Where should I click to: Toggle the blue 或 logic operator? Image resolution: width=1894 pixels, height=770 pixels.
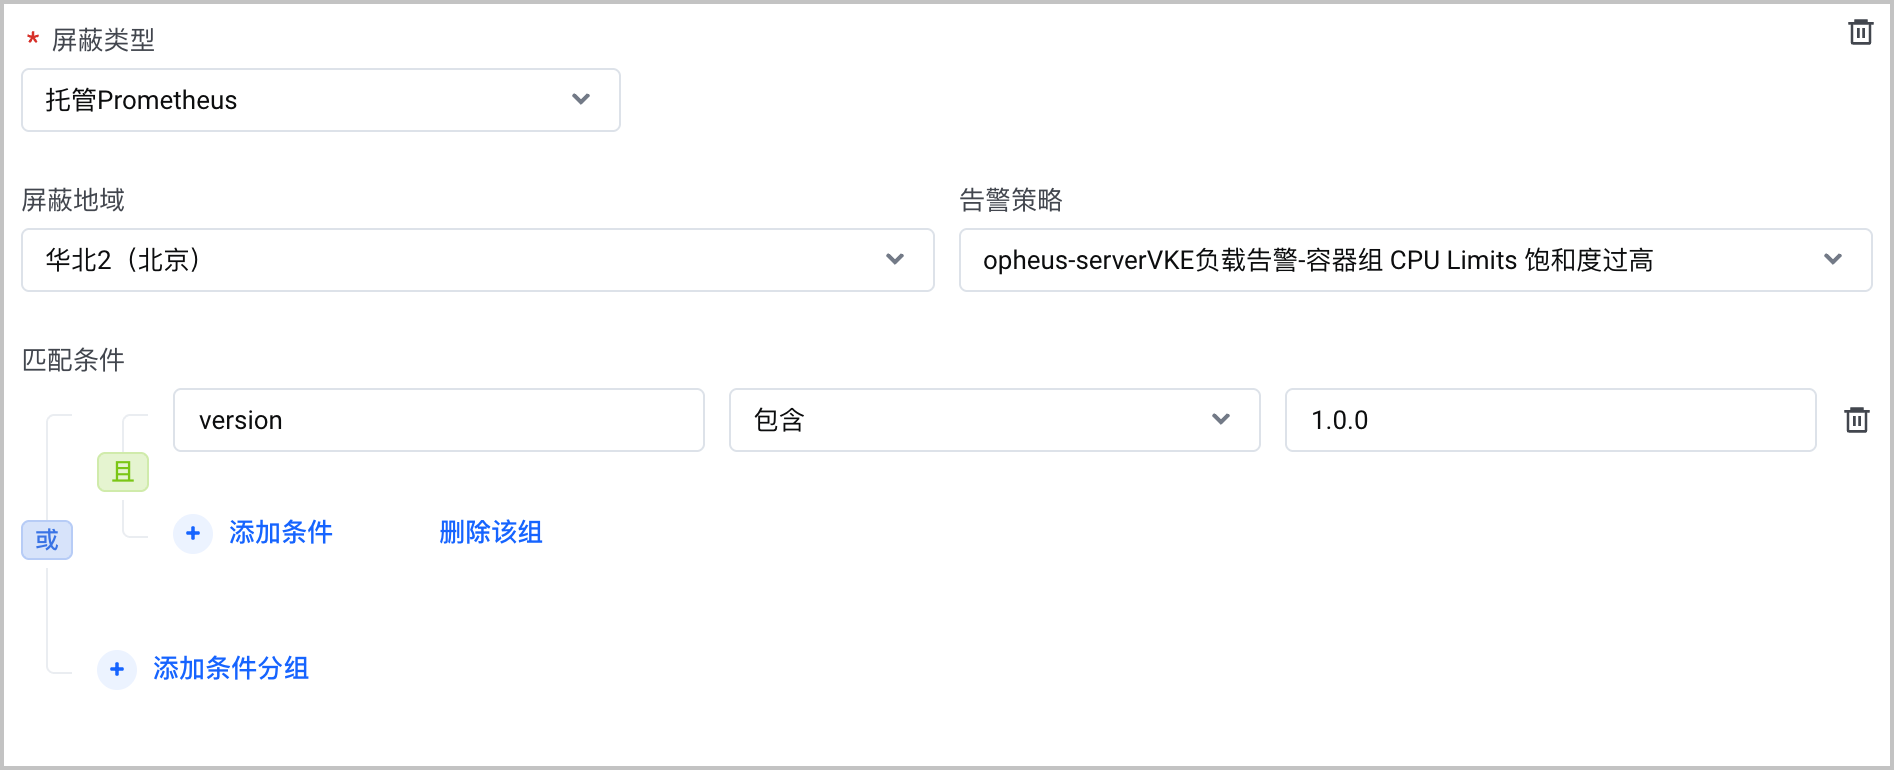(47, 540)
